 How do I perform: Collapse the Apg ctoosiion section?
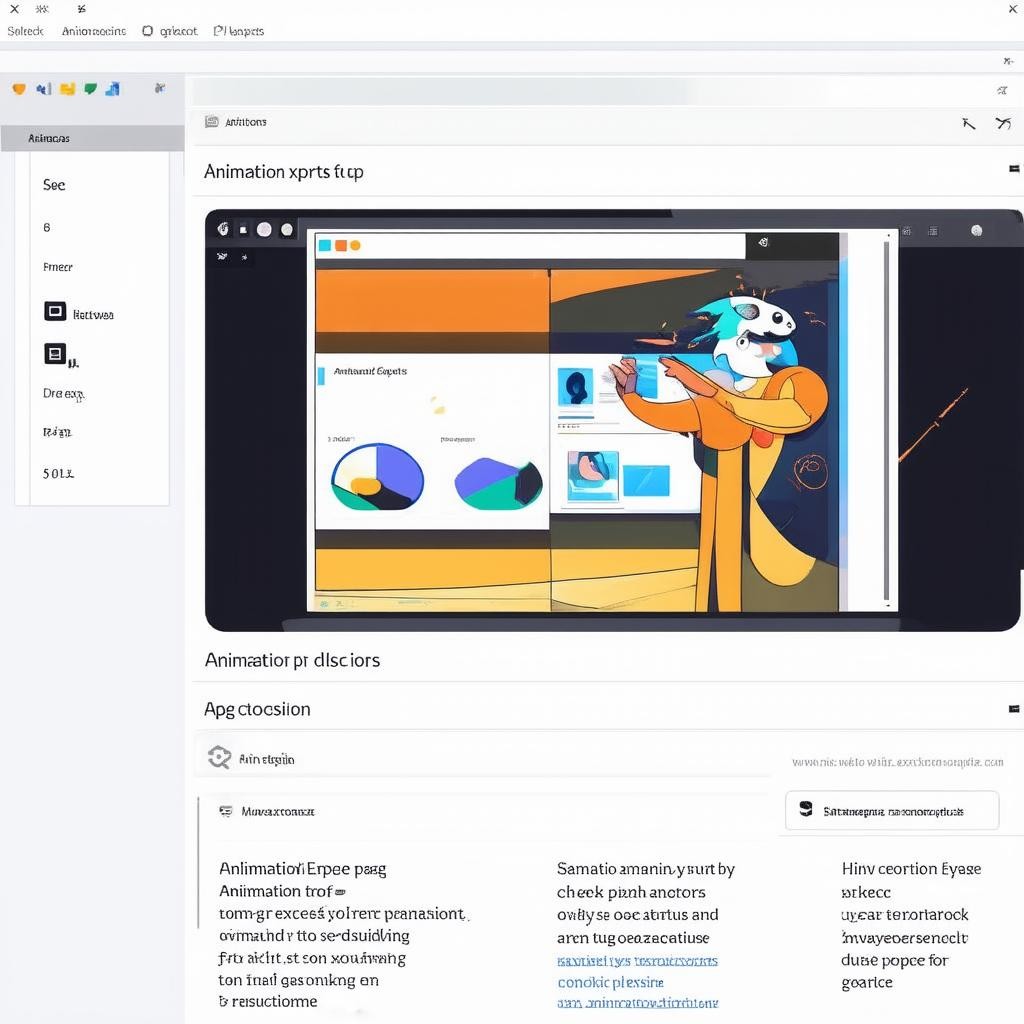click(1014, 709)
